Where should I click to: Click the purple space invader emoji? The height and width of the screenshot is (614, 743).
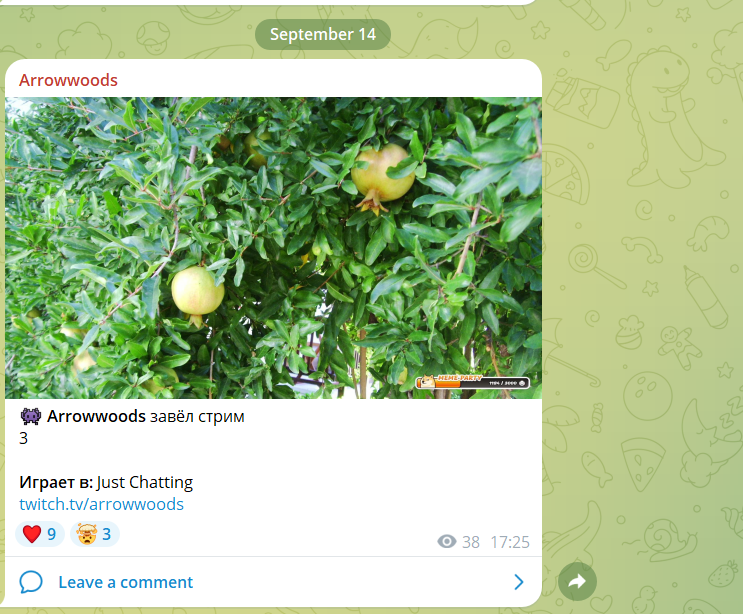(x=31, y=416)
